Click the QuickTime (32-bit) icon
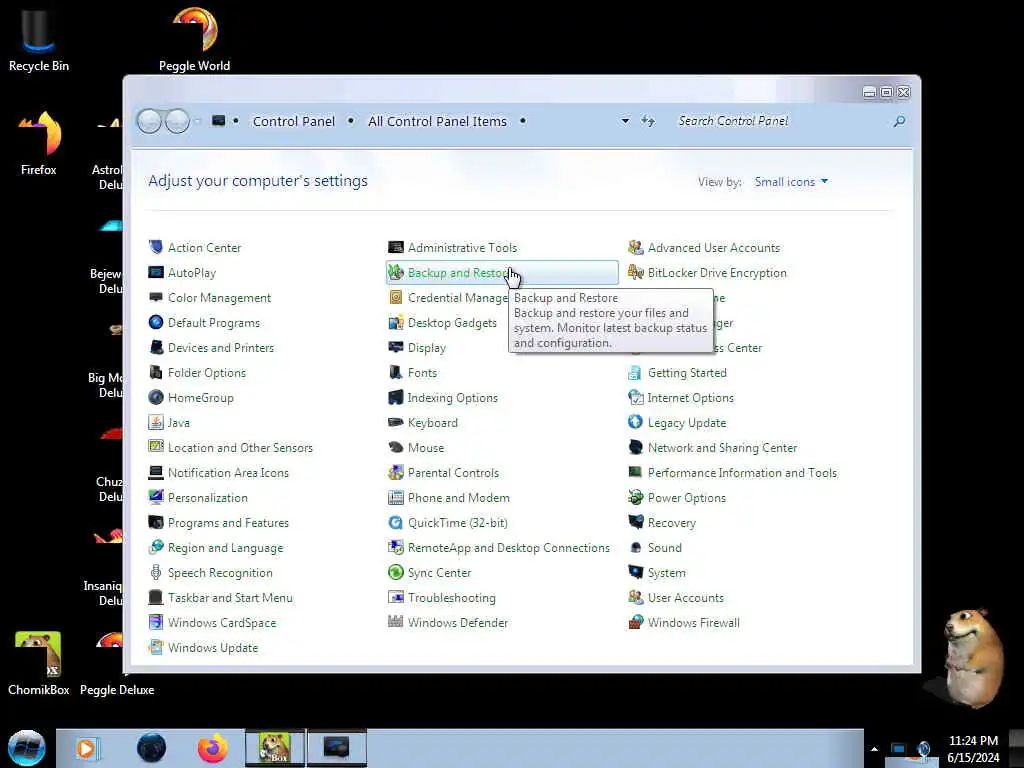The height and width of the screenshot is (768, 1024). click(x=396, y=522)
